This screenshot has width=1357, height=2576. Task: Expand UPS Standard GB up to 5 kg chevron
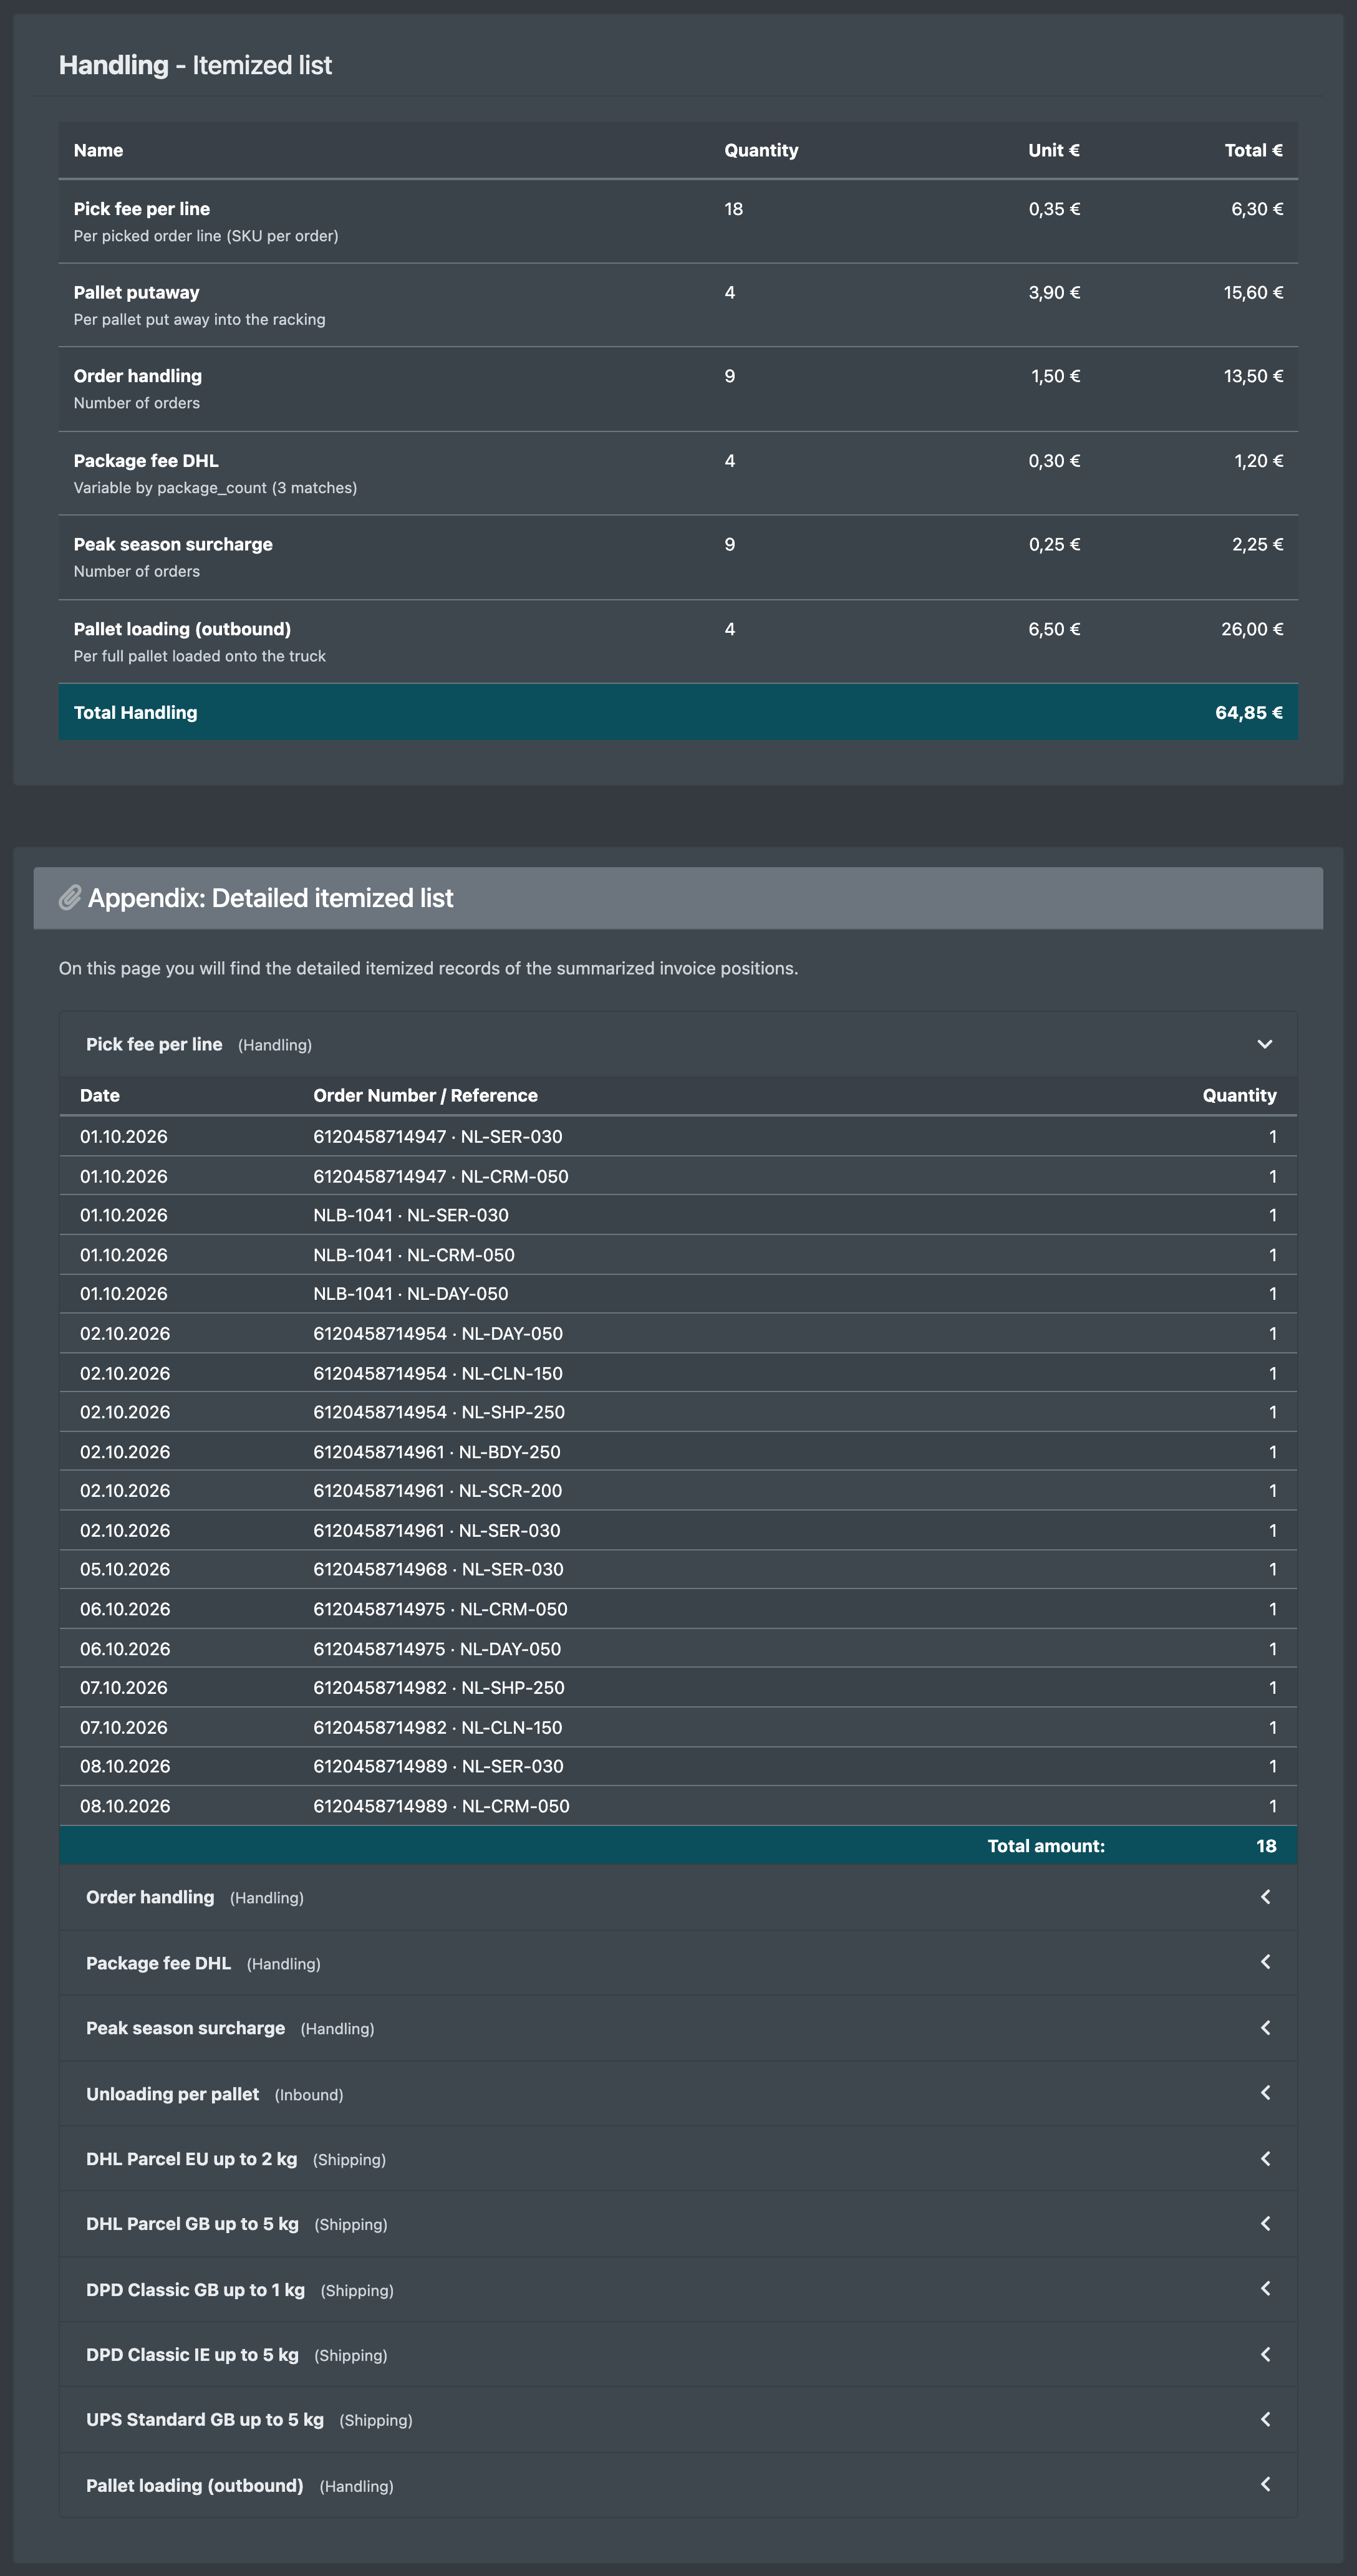(1265, 2420)
